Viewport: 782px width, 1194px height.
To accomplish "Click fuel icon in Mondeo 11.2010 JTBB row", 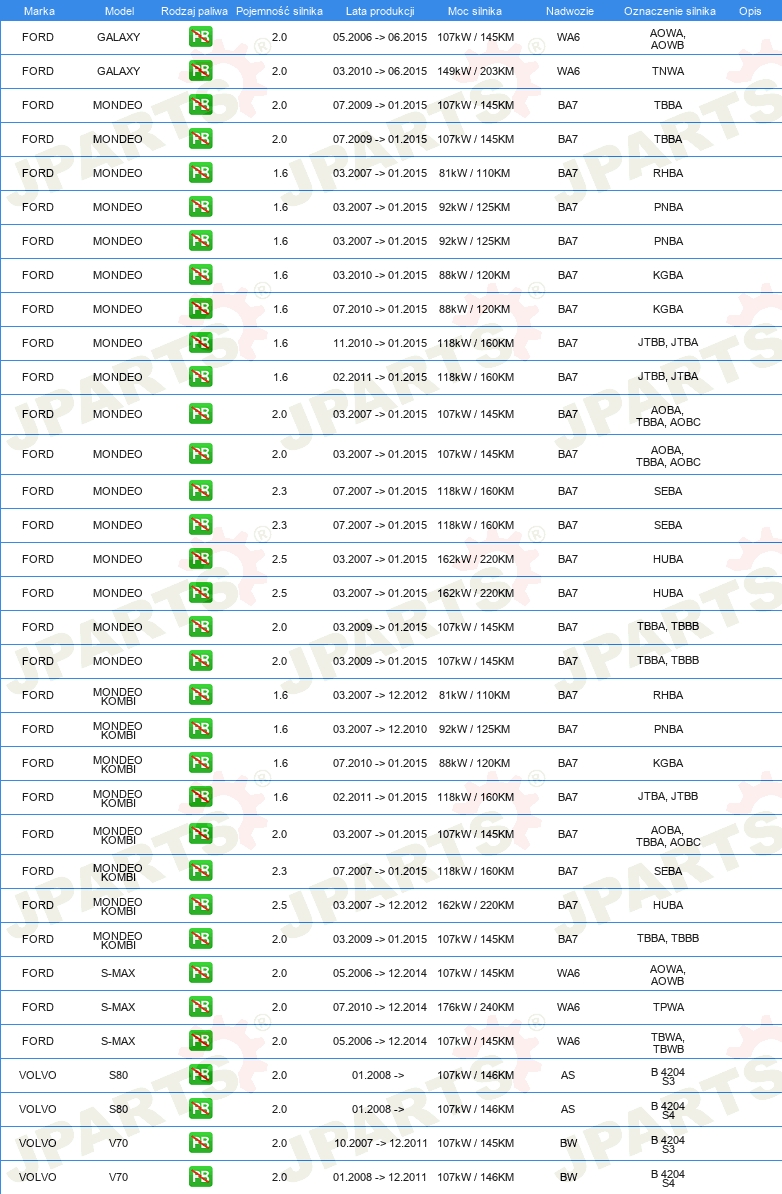I will click(x=200, y=343).
